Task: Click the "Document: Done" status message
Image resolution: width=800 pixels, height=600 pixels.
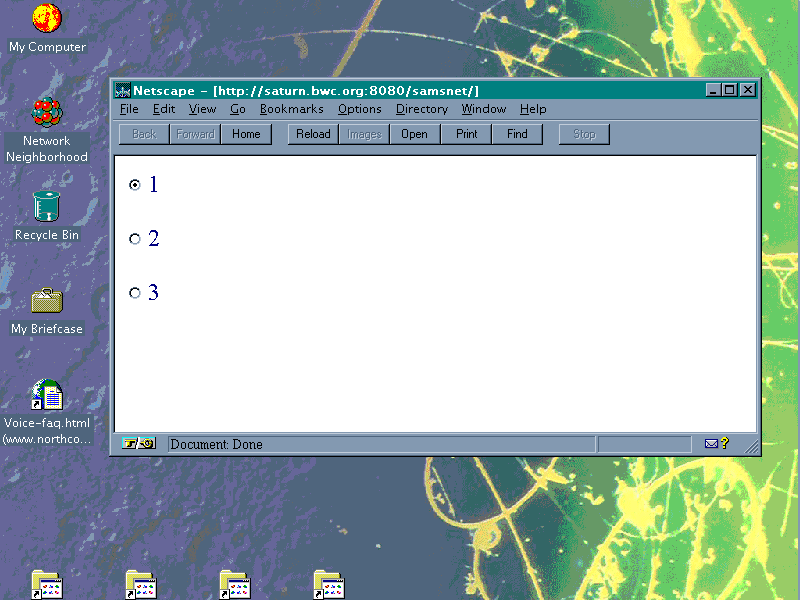Action: 216,444
